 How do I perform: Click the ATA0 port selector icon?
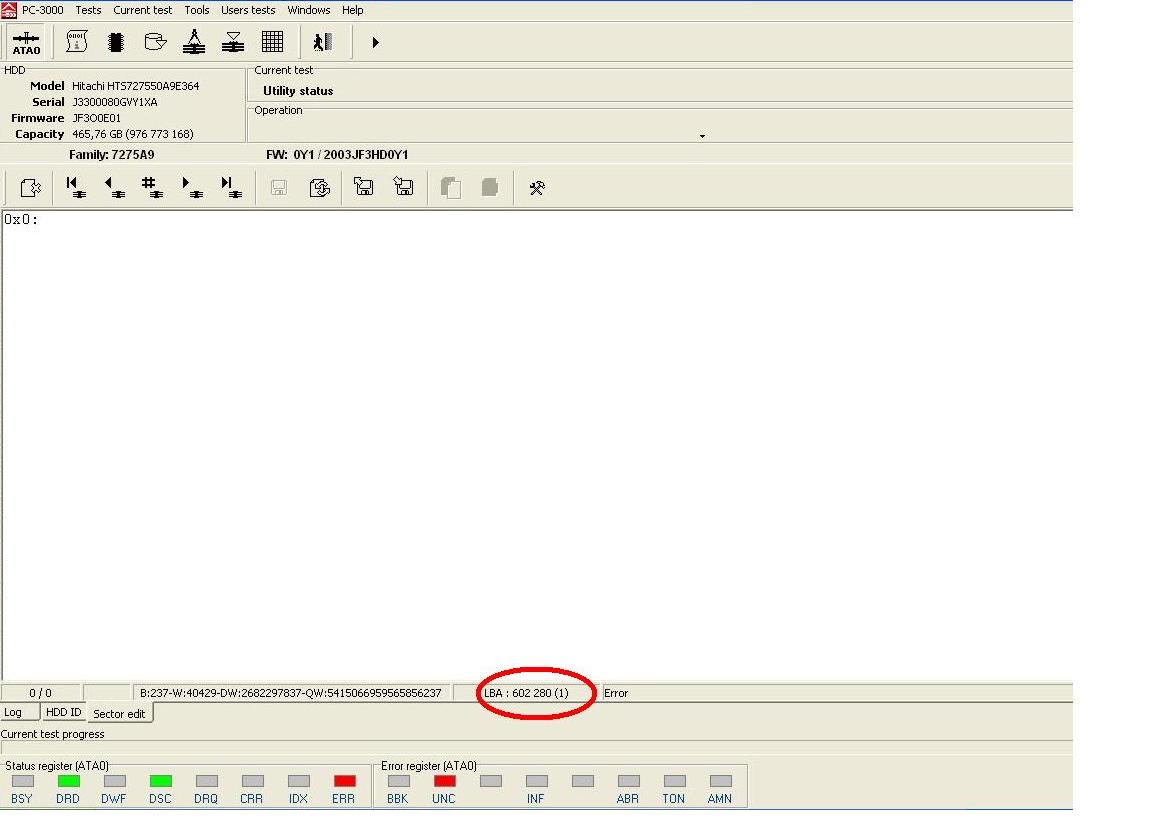[x=26, y=43]
